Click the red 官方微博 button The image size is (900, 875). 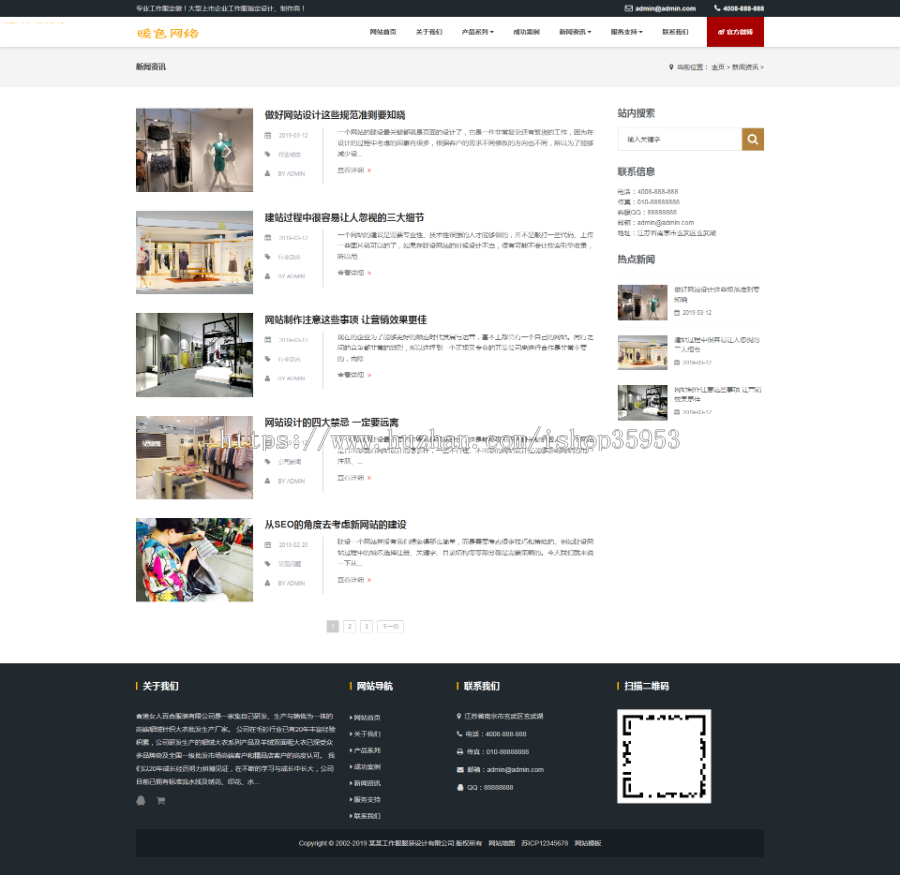(x=735, y=32)
